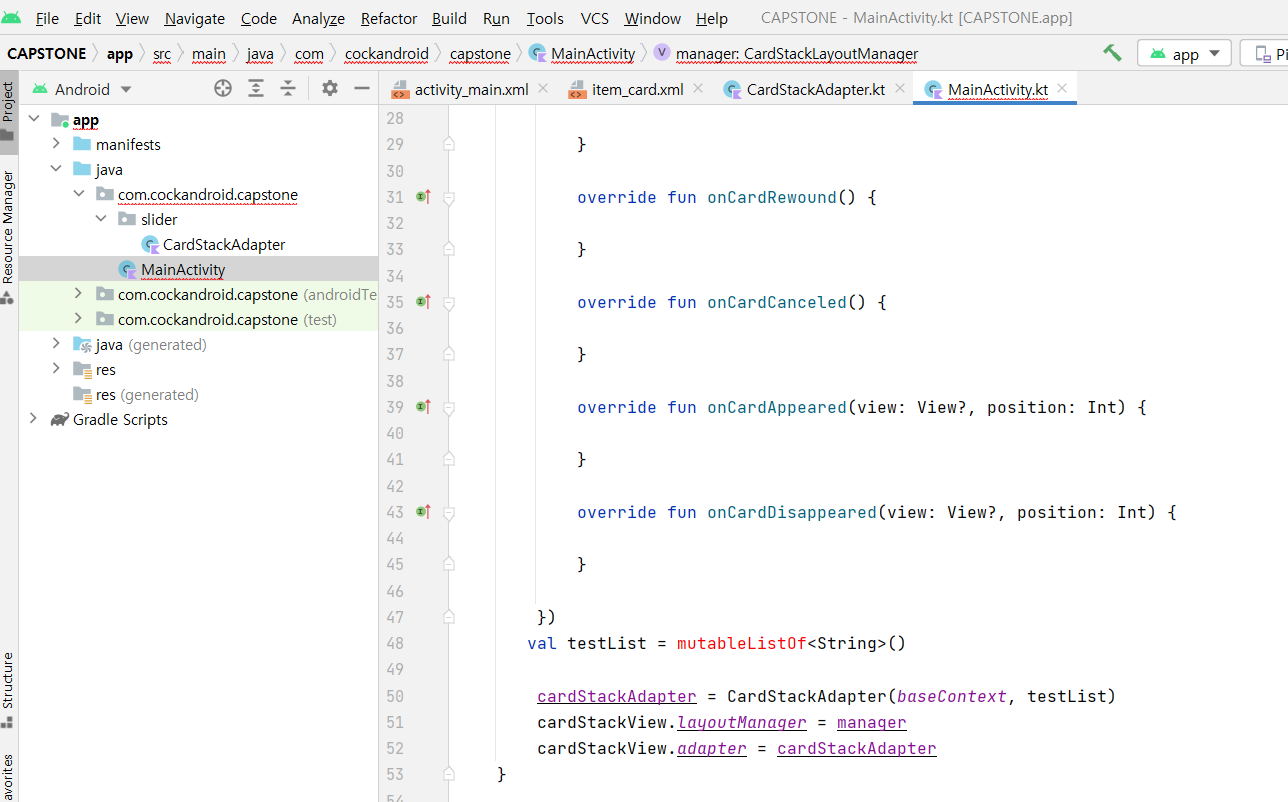Click the manager: CardStackLayoutManager breadcrumb
The height and width of the screenshot is (802, 1288).
pyautogui.click(x=786, y=54)
